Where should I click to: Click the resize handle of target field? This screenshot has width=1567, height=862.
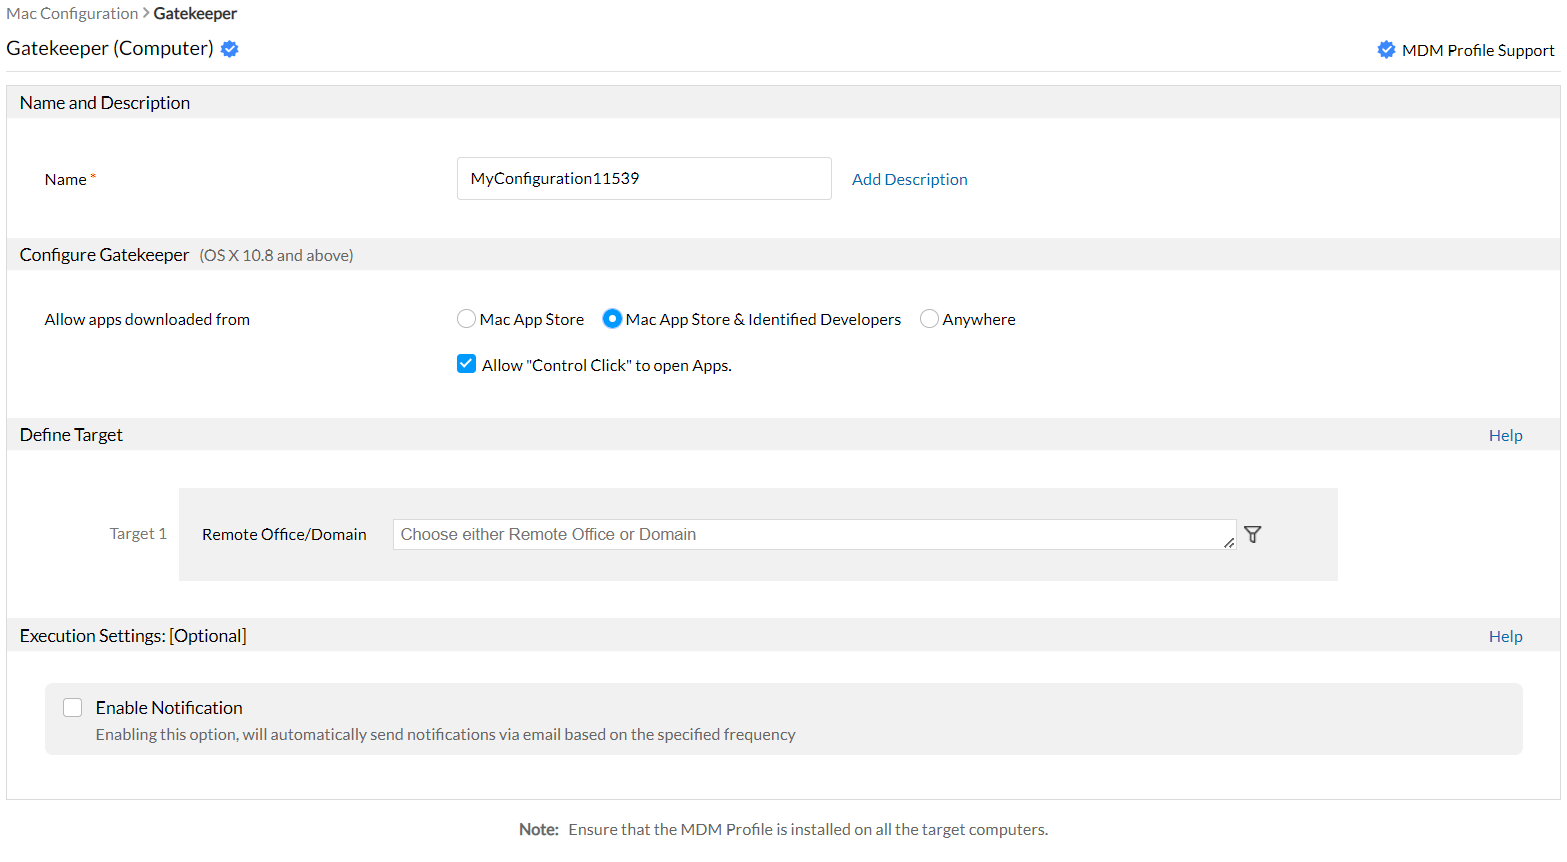pos(1229,542)
